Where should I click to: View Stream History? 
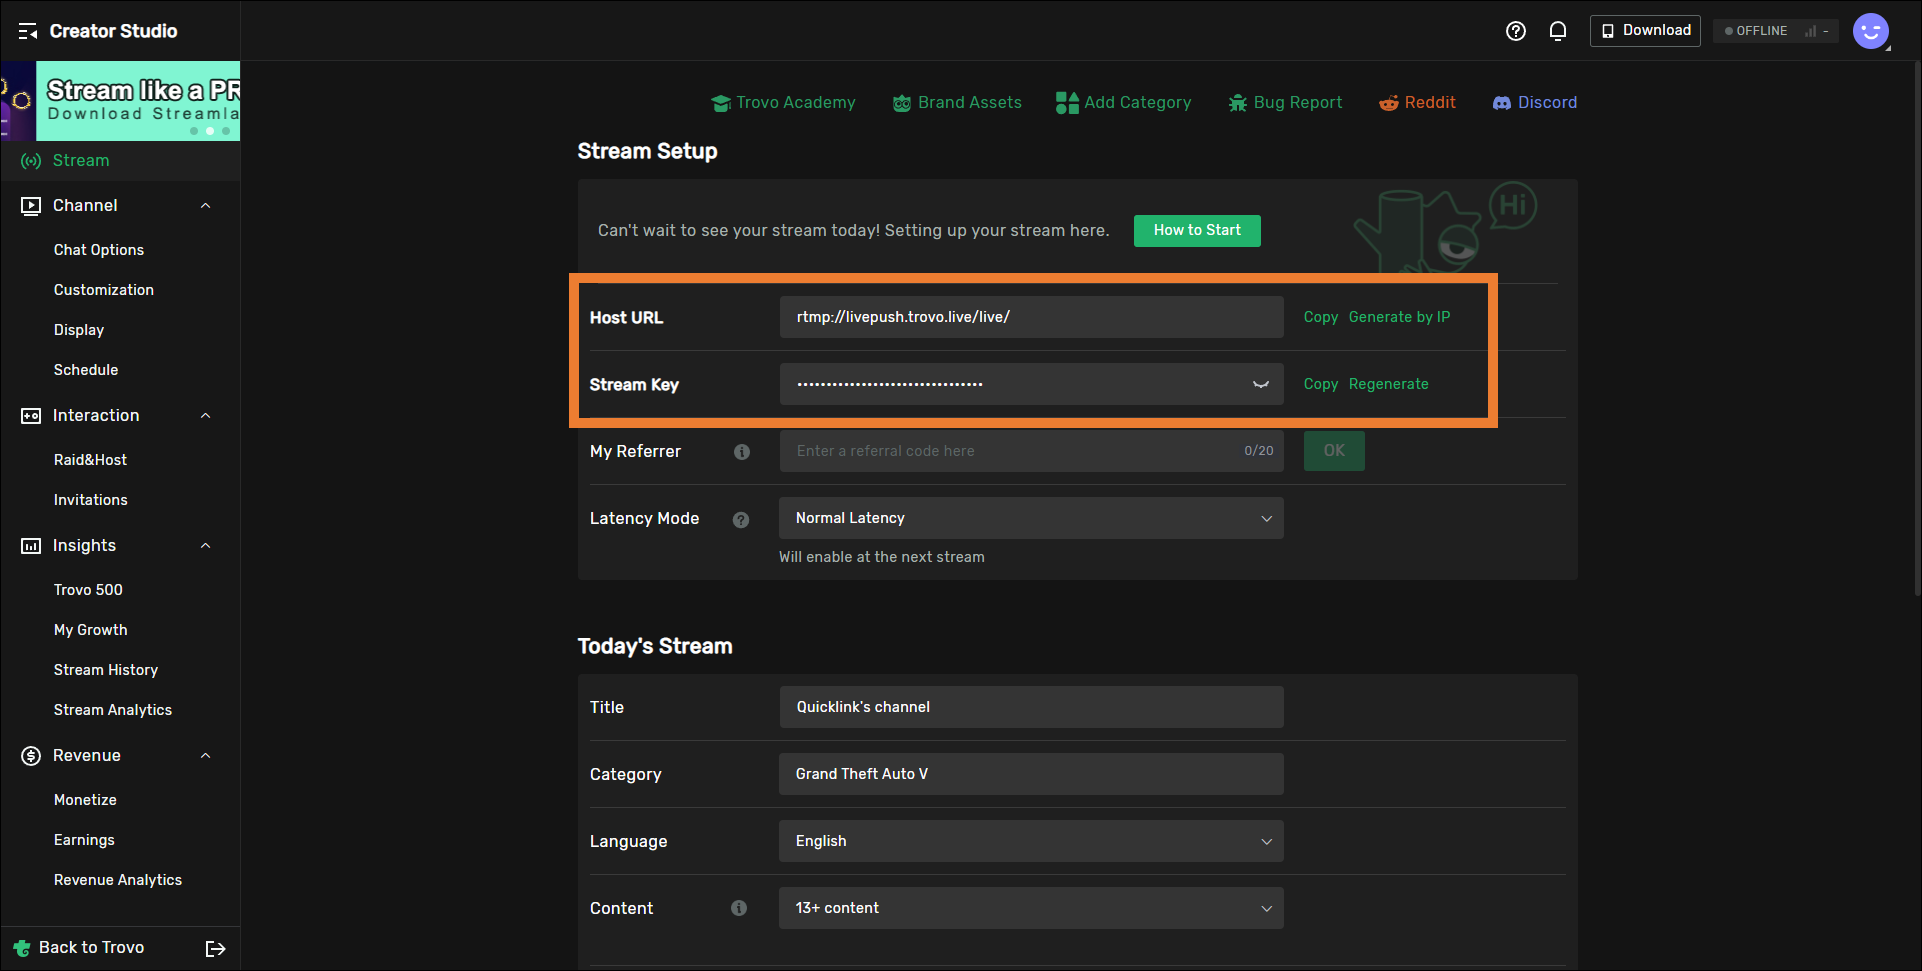tap(106, 670)
